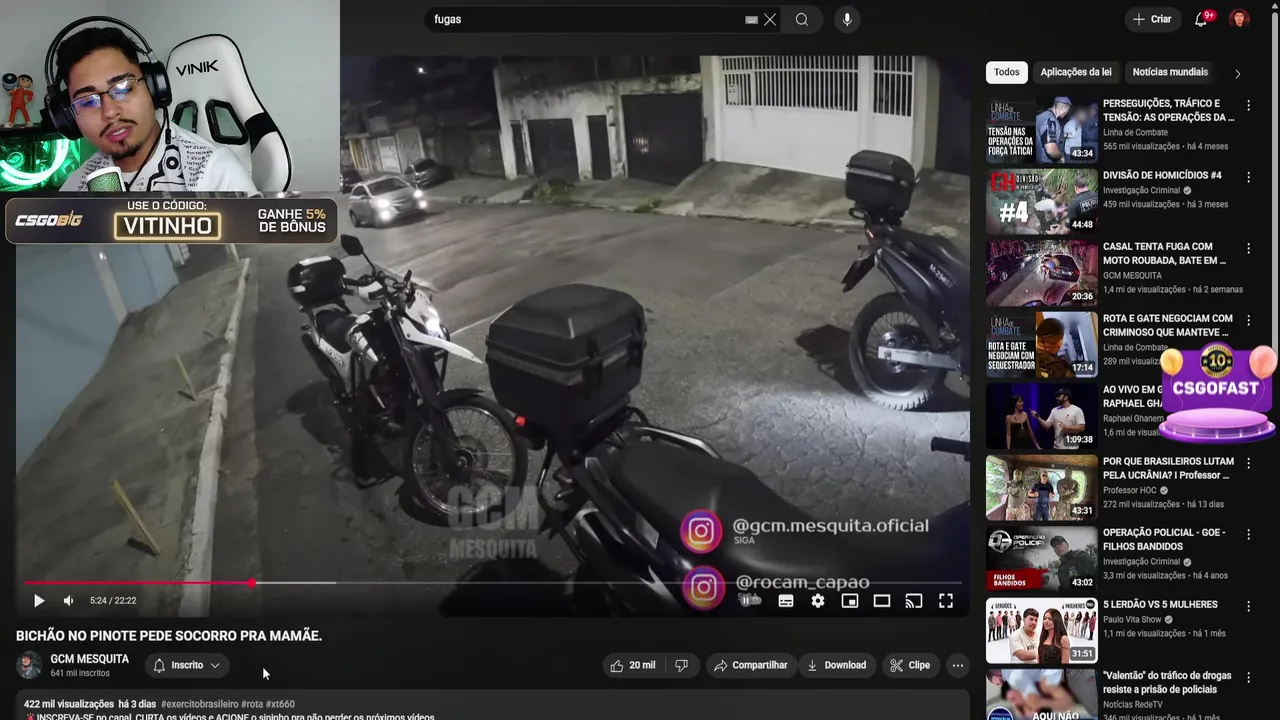Open the on-screen keyboard icon in search
Image resolution: width=1280 pixels, height=720 pixels.
click(751, 19)
